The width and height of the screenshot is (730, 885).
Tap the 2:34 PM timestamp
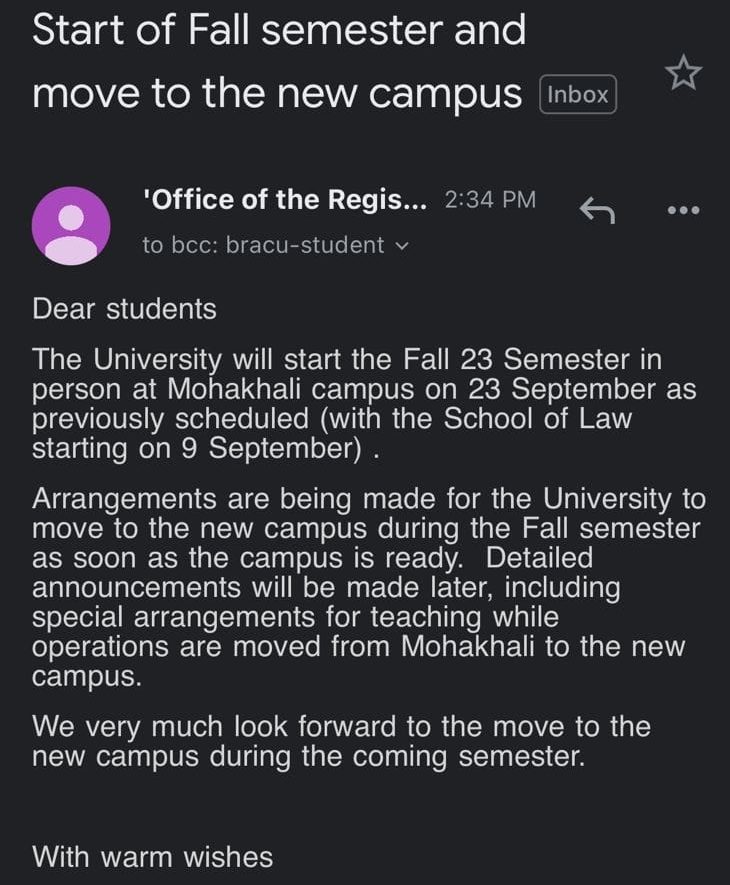pyautogui.click(x=490, y=199)
